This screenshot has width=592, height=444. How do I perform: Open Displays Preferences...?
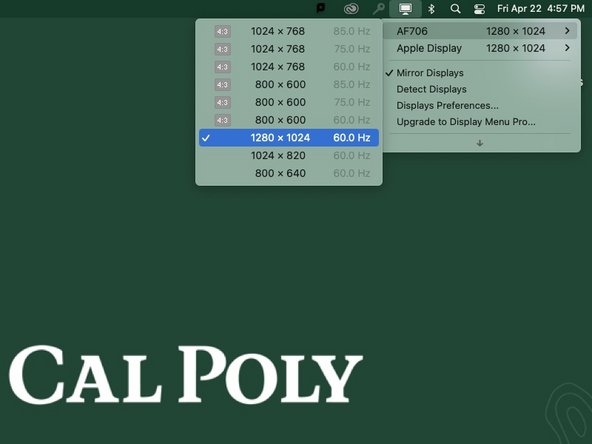480,105
